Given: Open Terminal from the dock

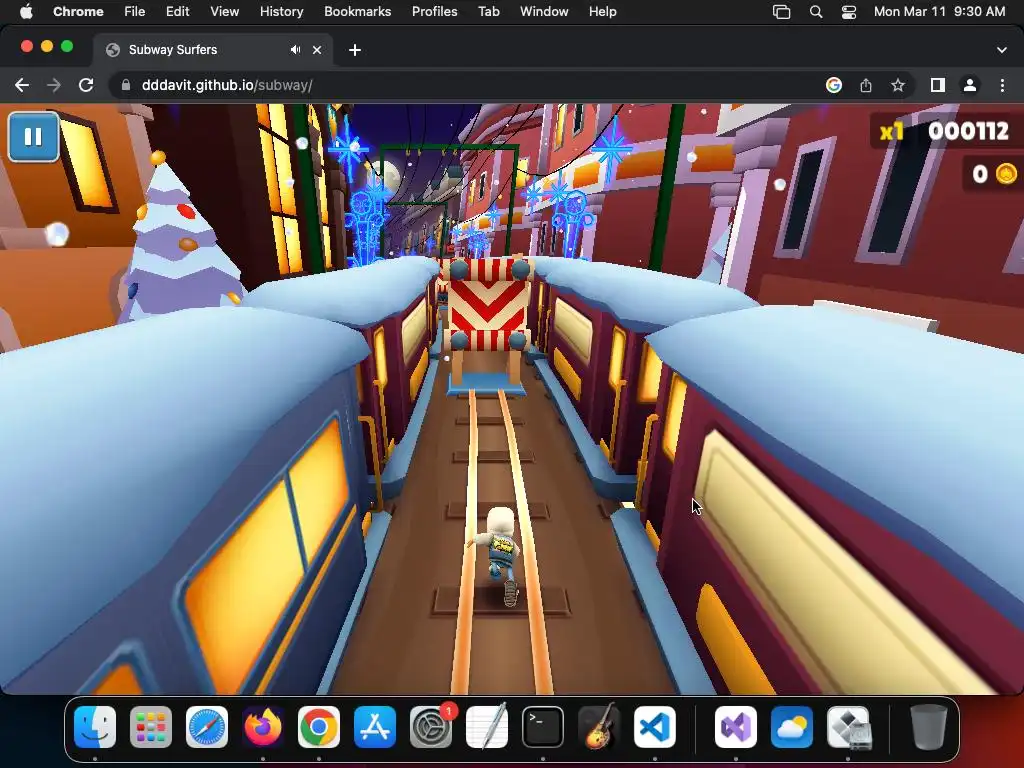Looking at the screenshot, I should tap(543, 727).
